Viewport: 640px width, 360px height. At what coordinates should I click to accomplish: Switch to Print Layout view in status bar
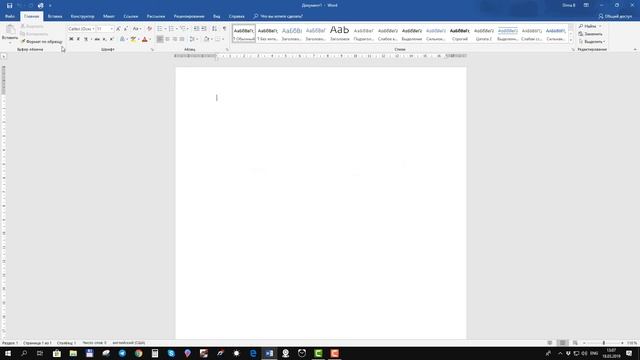(x=562, y=343)
